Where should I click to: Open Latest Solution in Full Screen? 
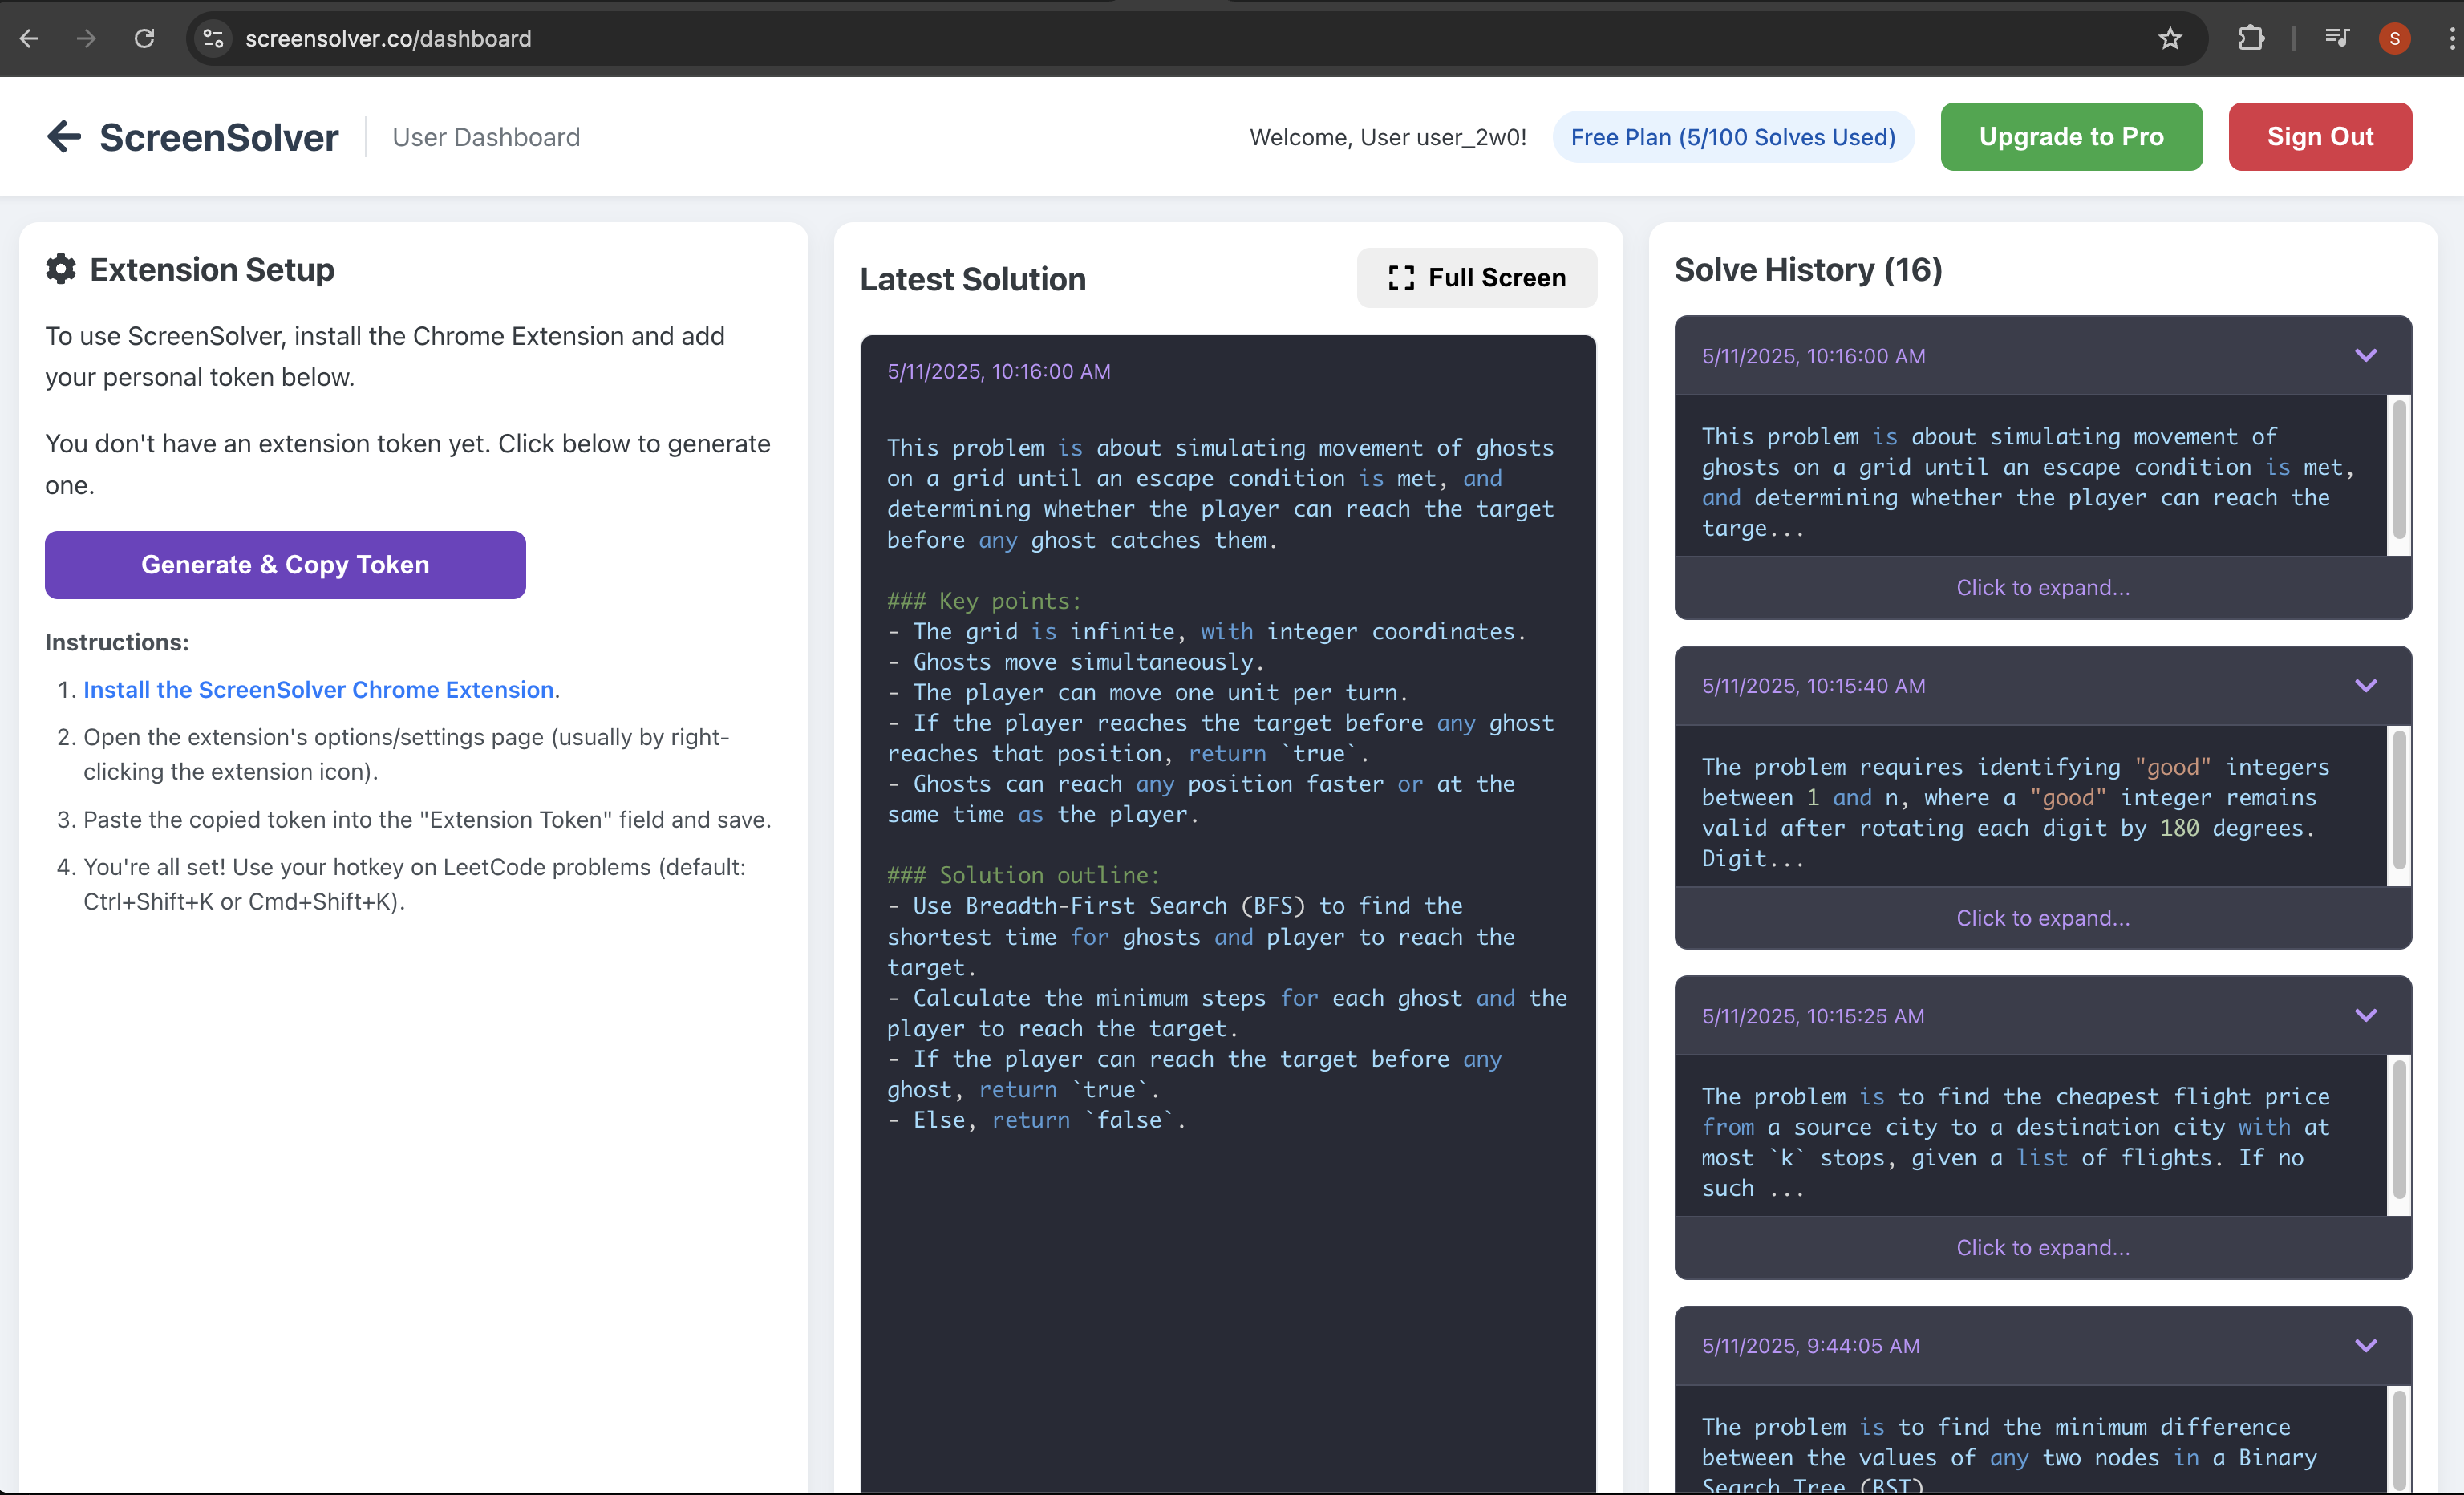1476,277
